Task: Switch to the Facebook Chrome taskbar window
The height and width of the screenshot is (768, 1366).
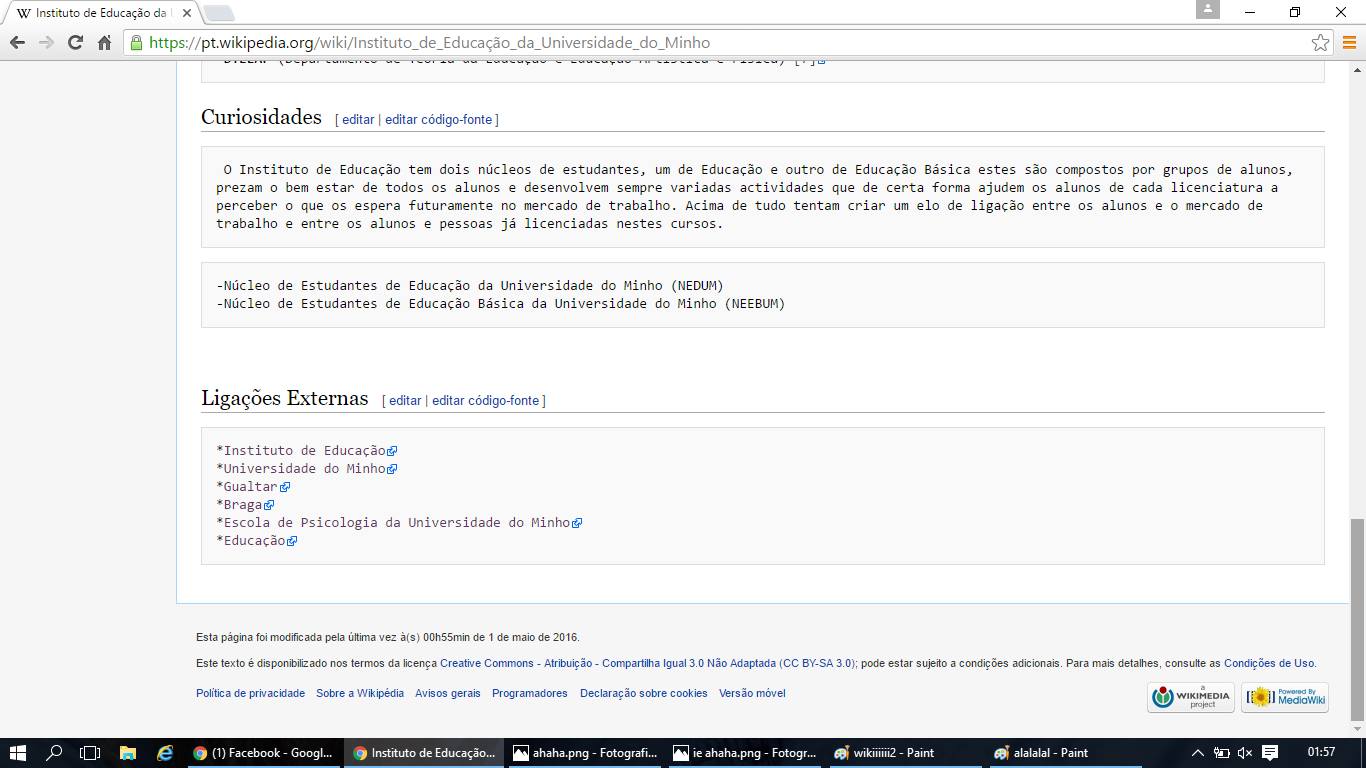Action: [x=264, y=753]
